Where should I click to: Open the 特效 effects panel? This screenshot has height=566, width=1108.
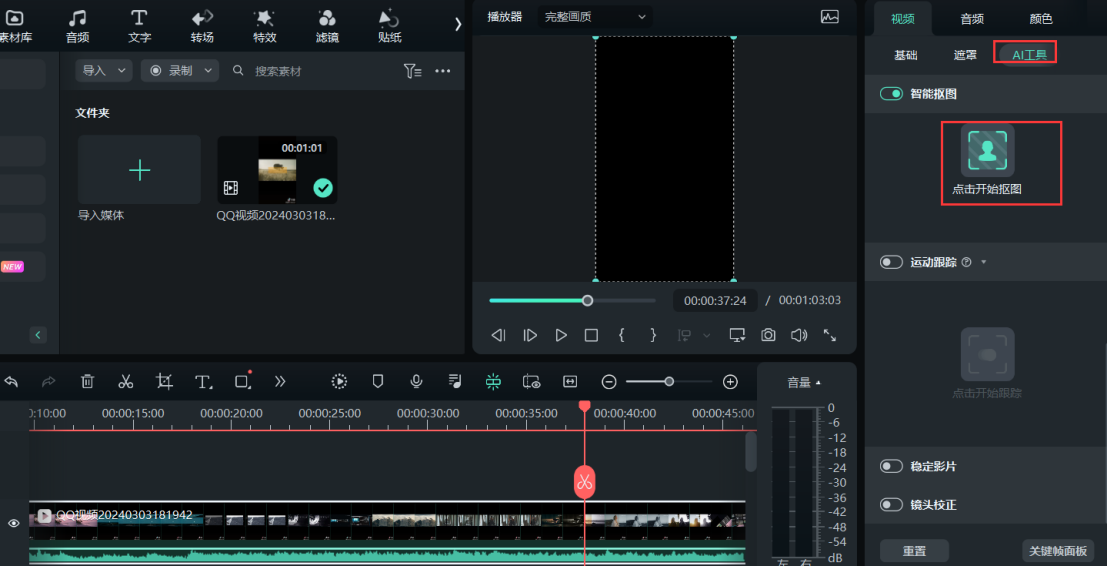coord(264,26)
